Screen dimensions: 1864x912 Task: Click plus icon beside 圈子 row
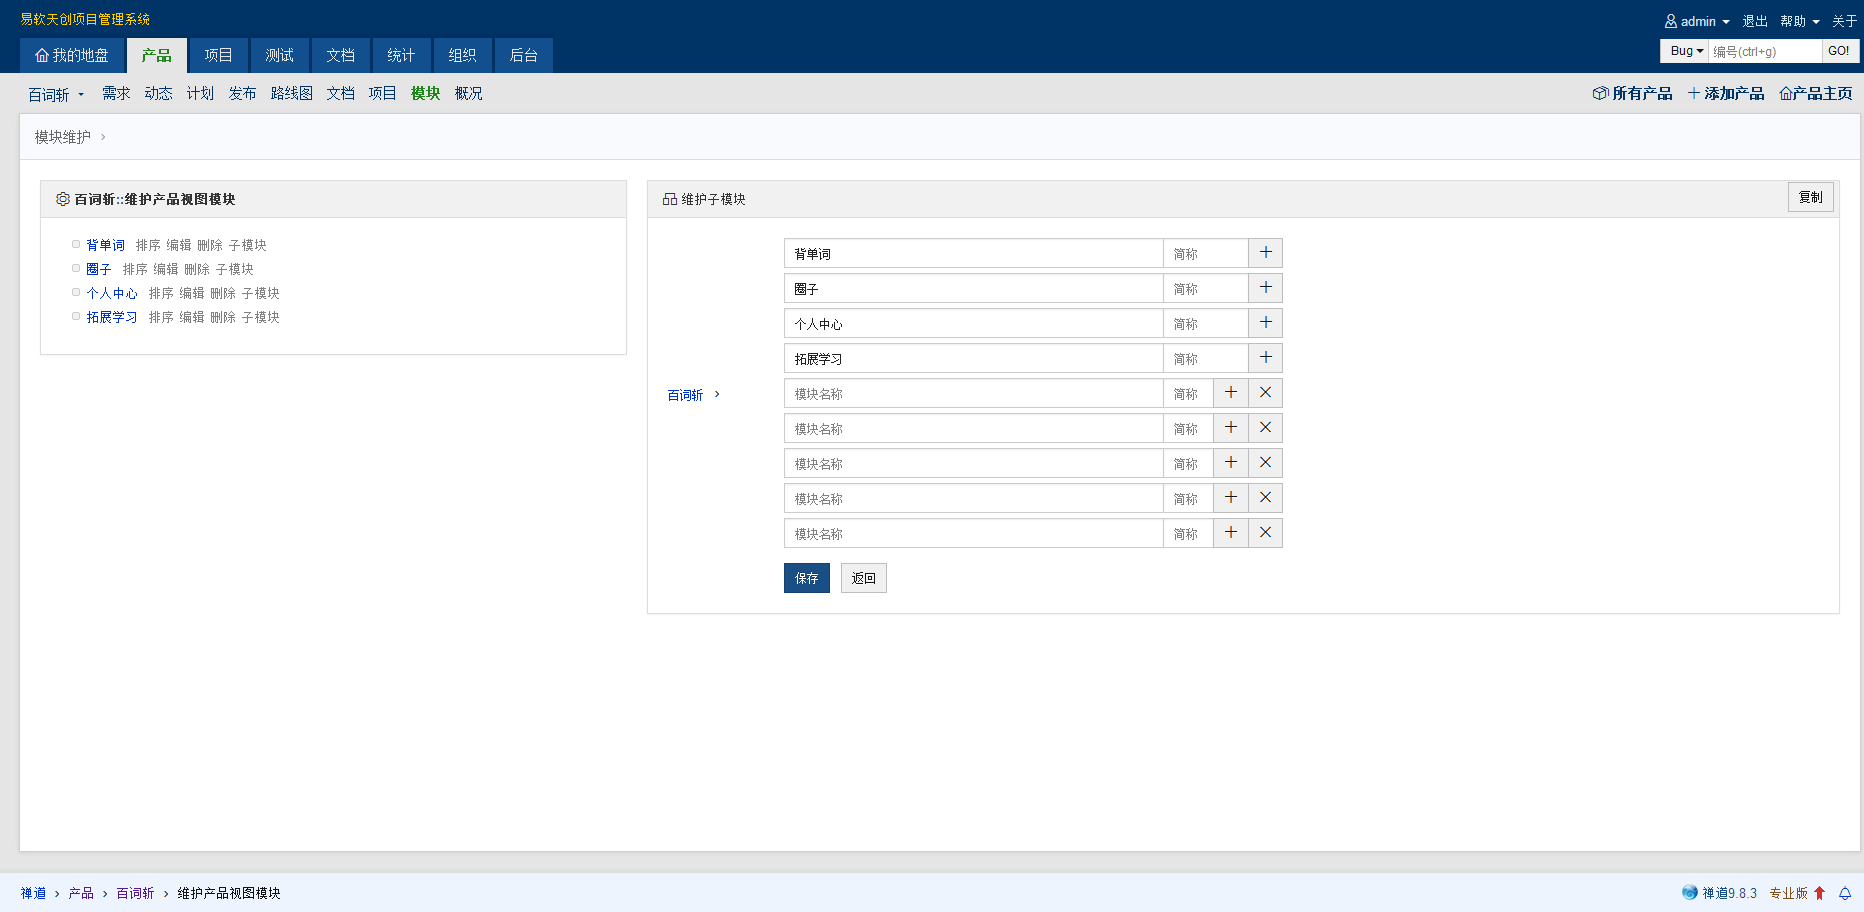[1265, 288]
